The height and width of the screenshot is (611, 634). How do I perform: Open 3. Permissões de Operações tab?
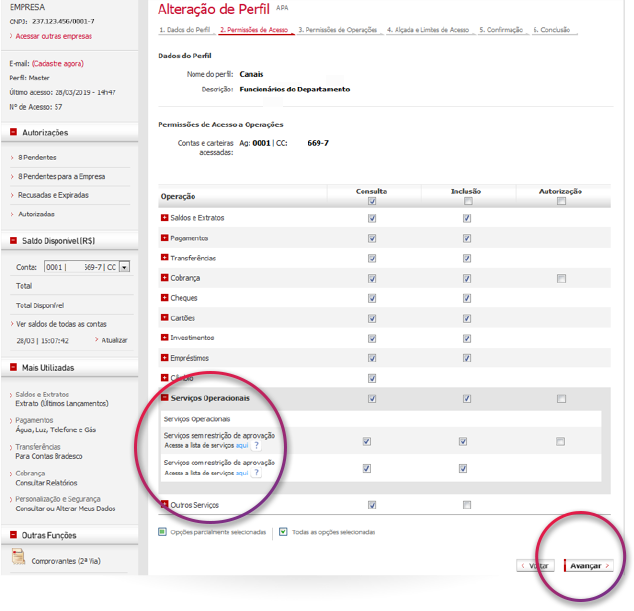coord(339,30)
